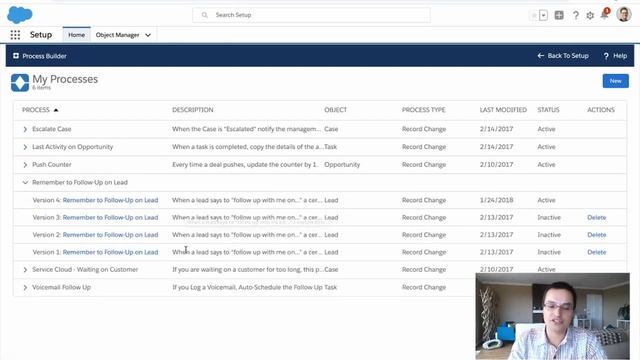Sort by the STATUS column header

pyautogui.click(x=548, y=110)
